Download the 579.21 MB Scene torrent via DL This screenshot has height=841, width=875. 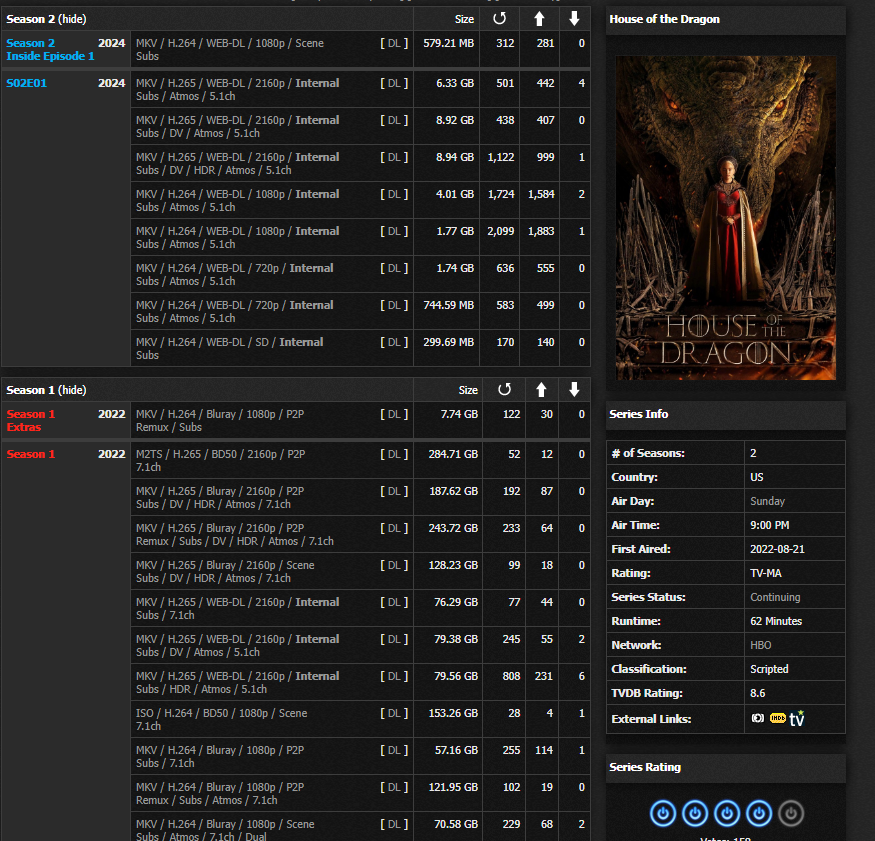394,43
